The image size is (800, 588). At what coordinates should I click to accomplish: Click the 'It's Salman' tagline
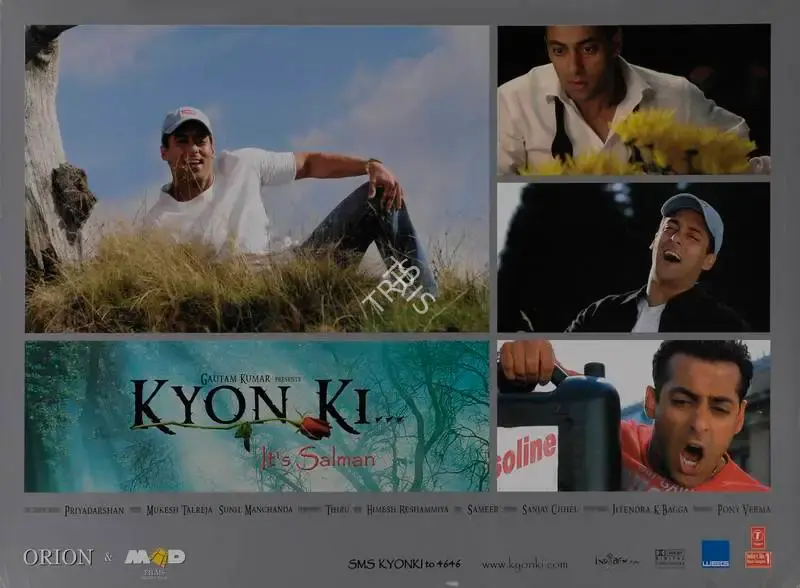pos(318,458)
